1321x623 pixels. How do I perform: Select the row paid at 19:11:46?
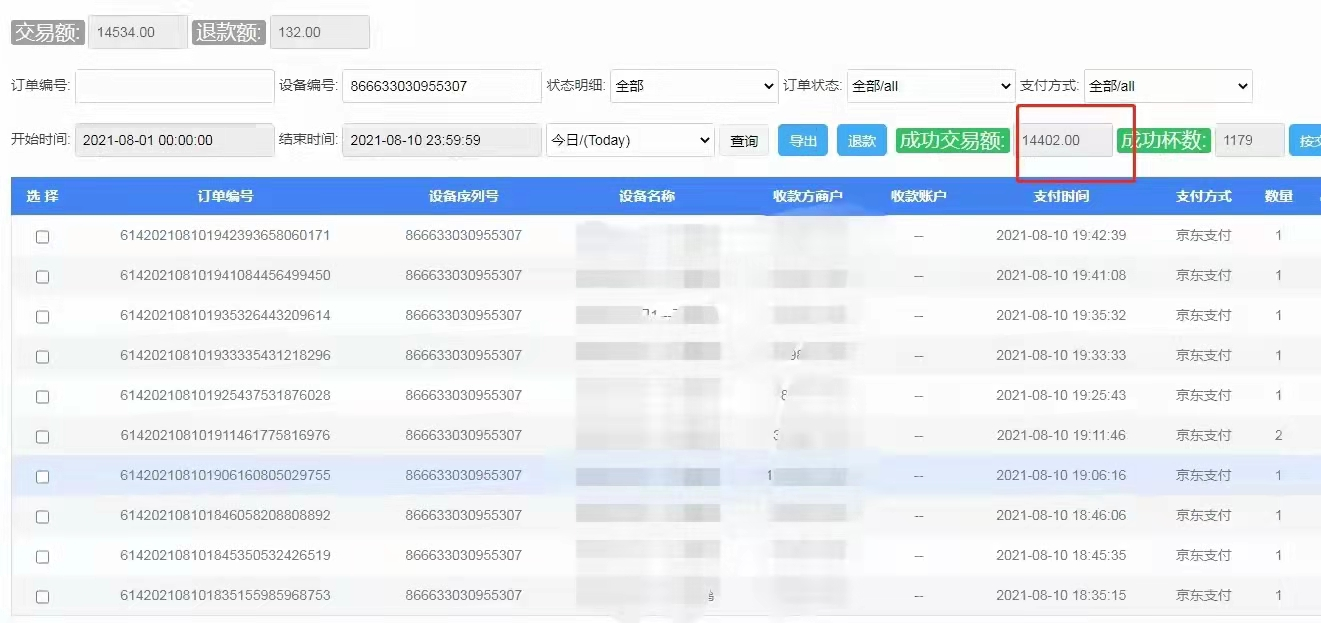[42, 437]
